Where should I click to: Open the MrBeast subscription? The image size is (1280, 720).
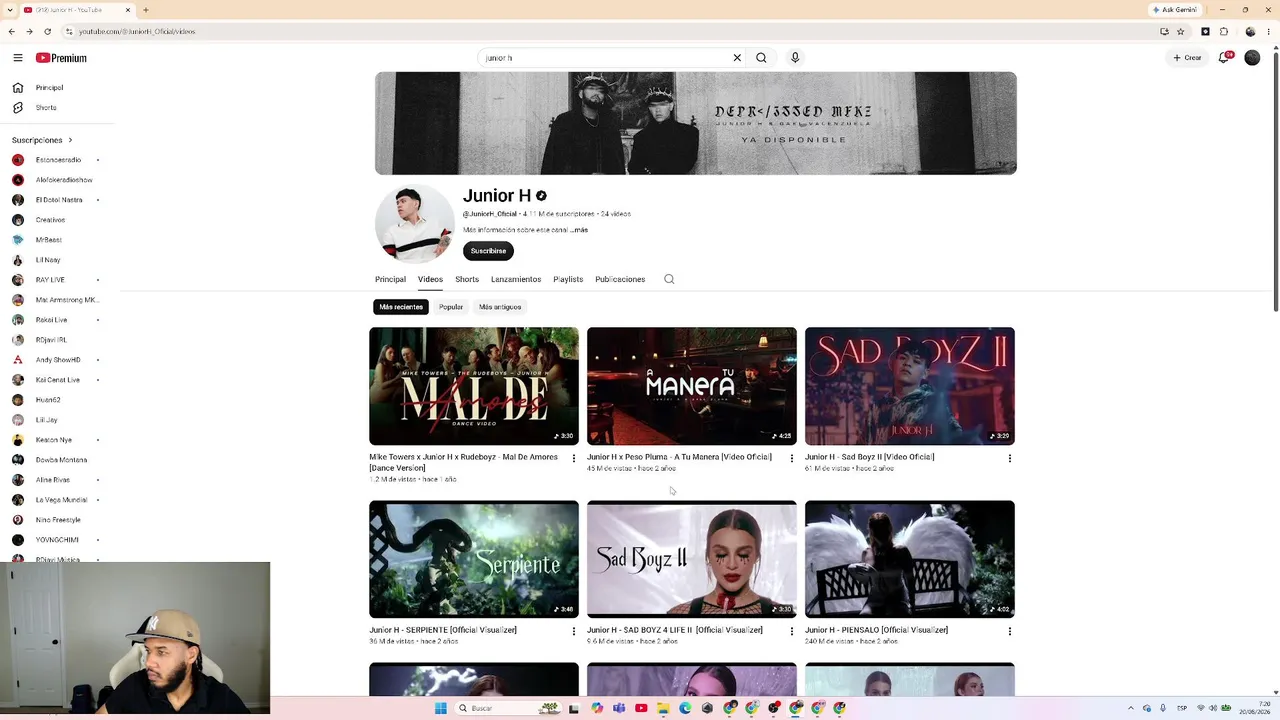pyautogui.click(x=48, y=240)
